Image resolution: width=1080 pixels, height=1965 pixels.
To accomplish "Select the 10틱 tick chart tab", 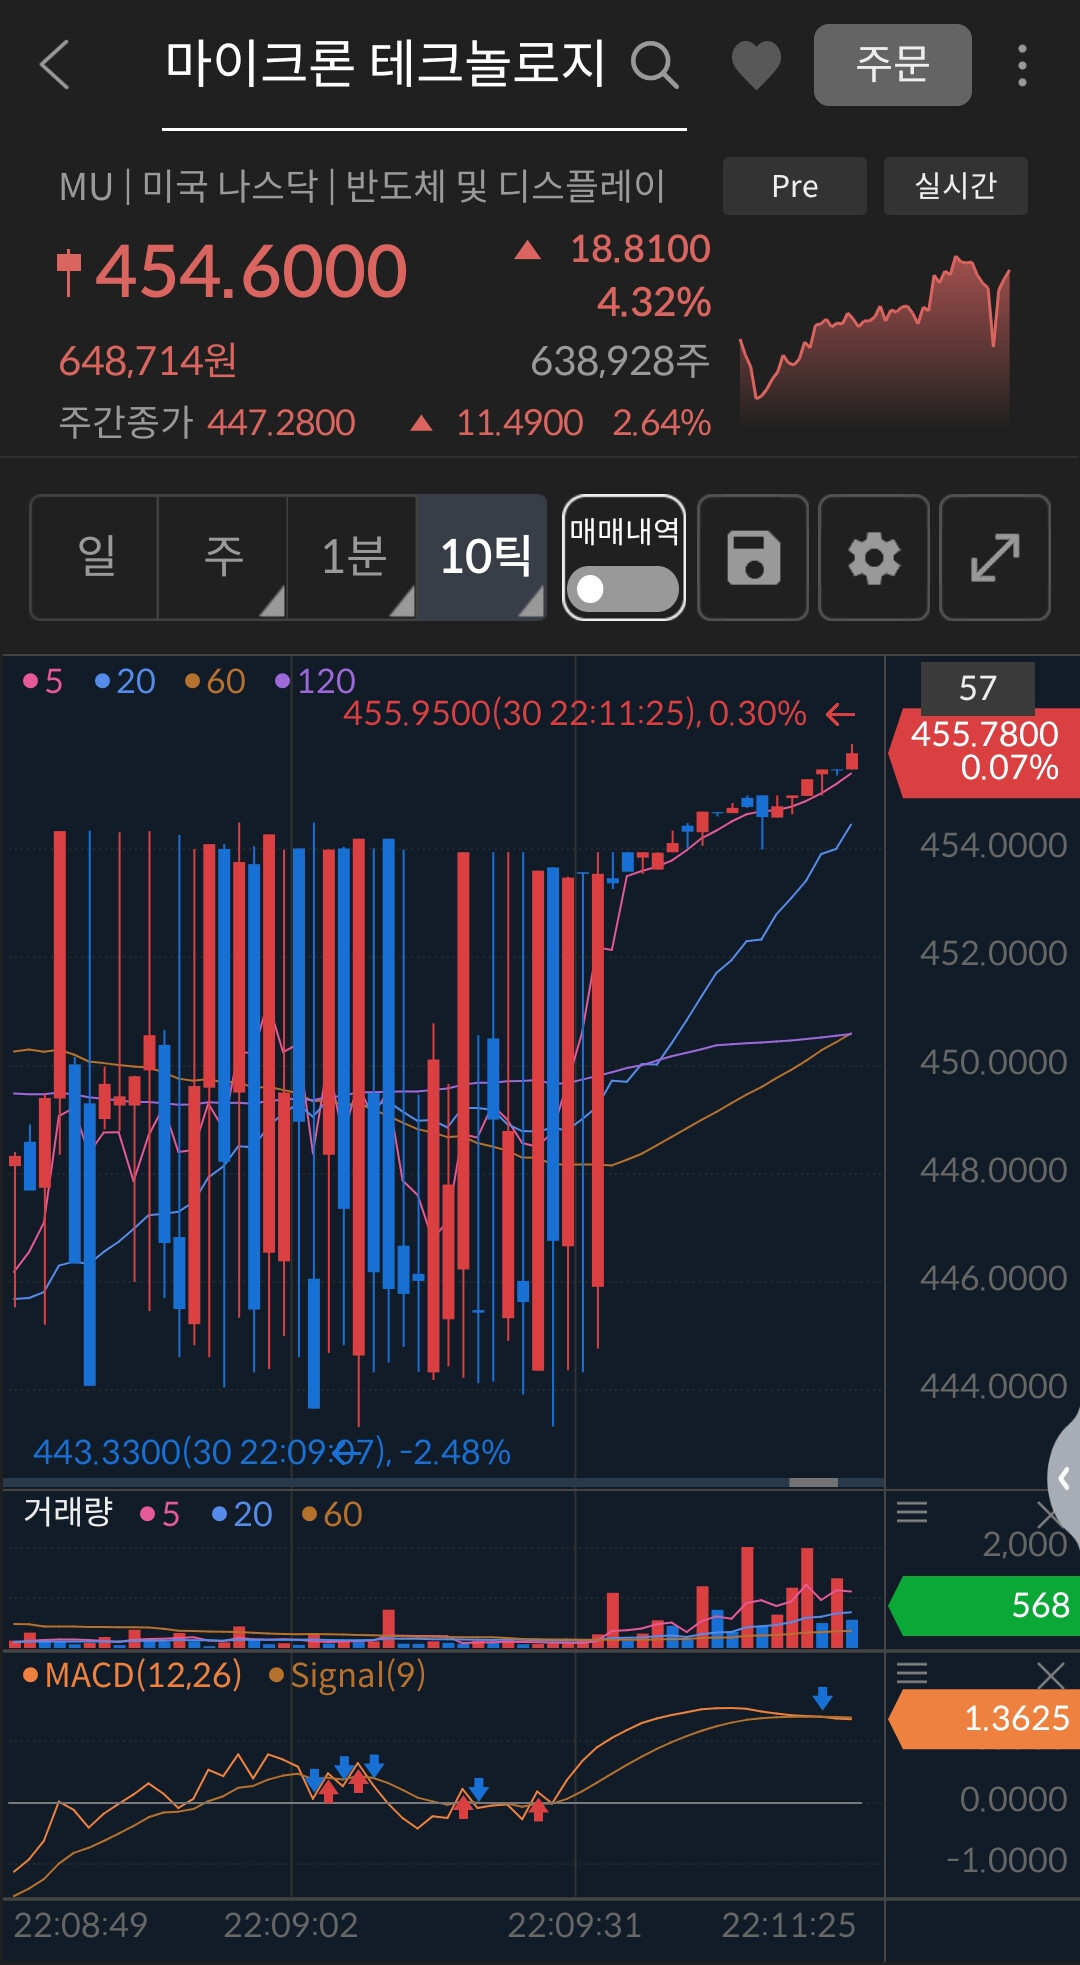I will [x=482, y=557].
